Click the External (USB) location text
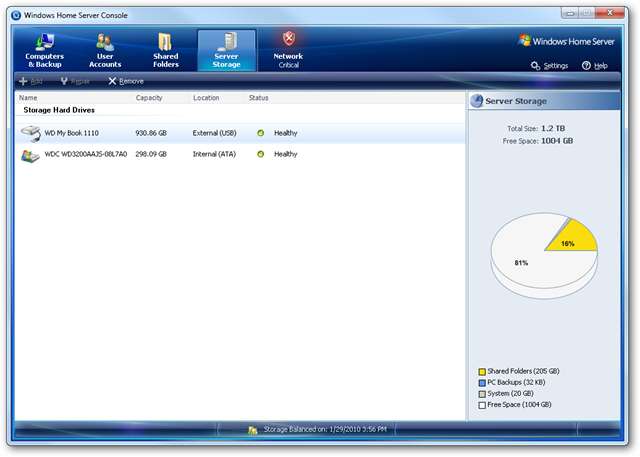 [x=215, y=133]
